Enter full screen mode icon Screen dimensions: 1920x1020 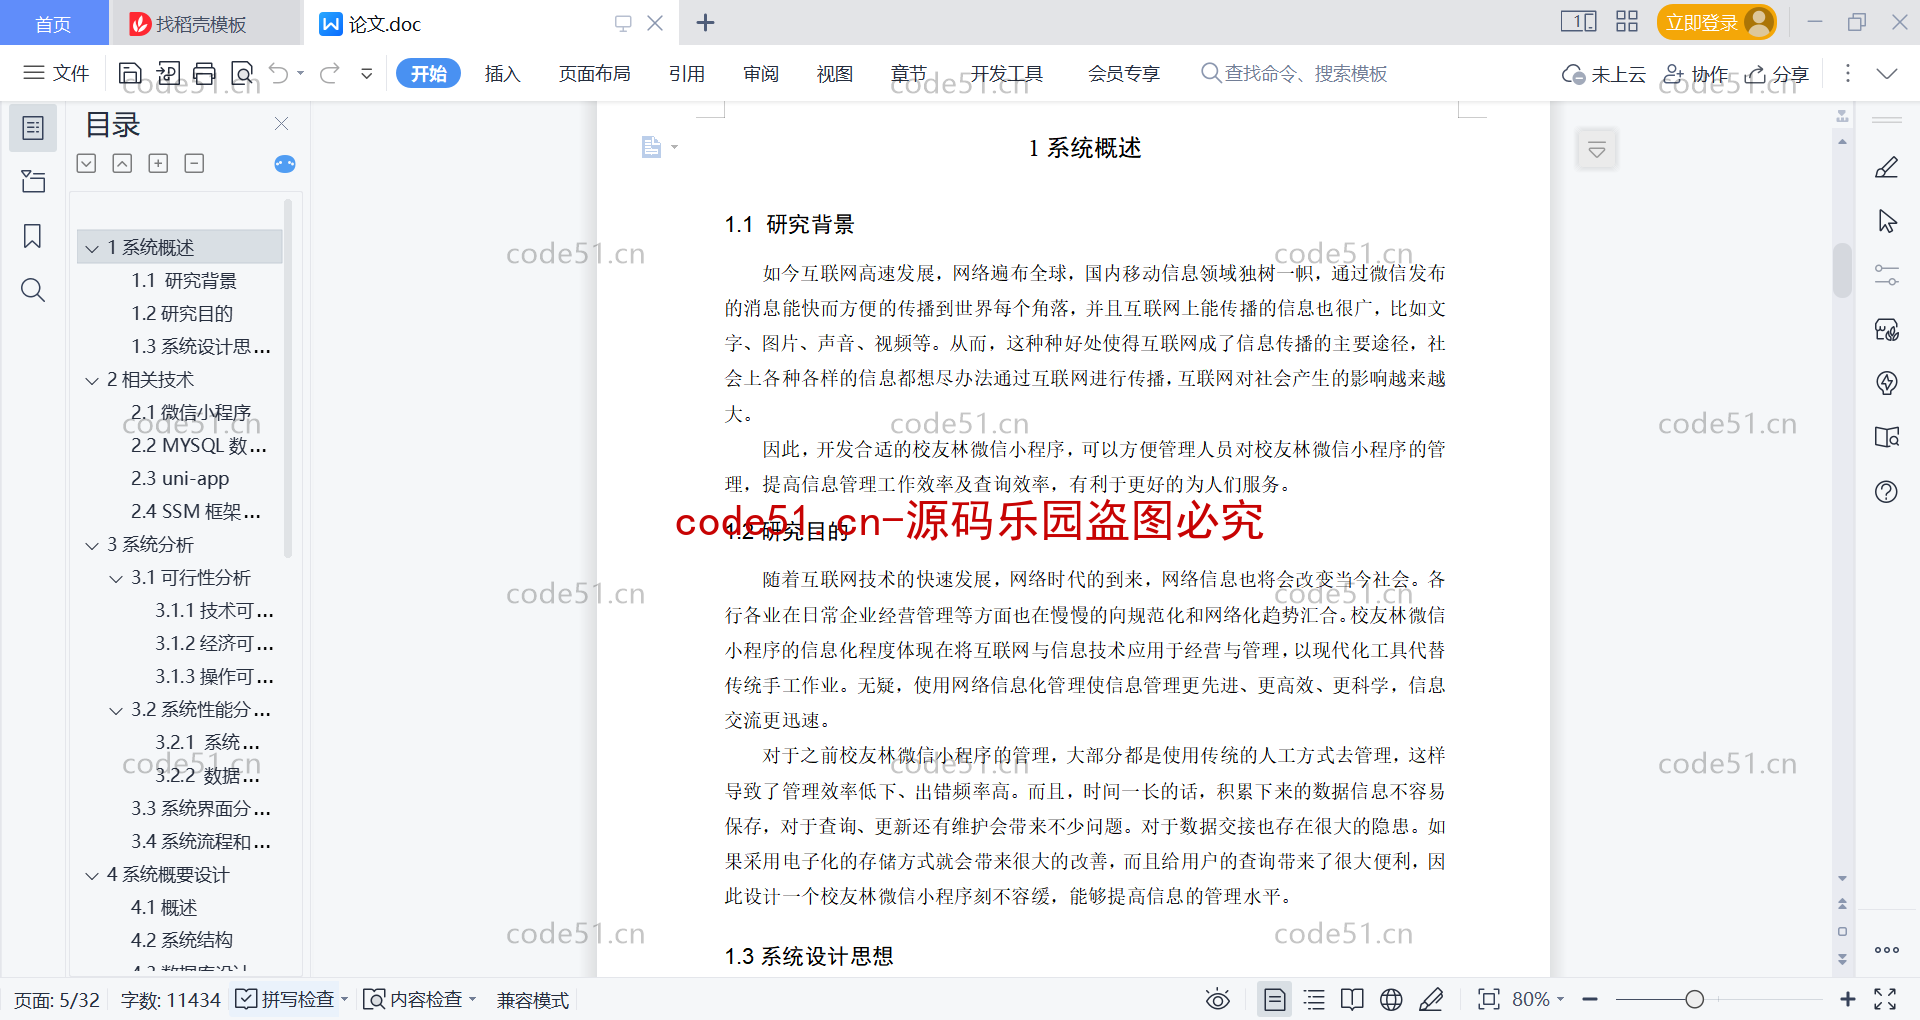coord(1885,999)
